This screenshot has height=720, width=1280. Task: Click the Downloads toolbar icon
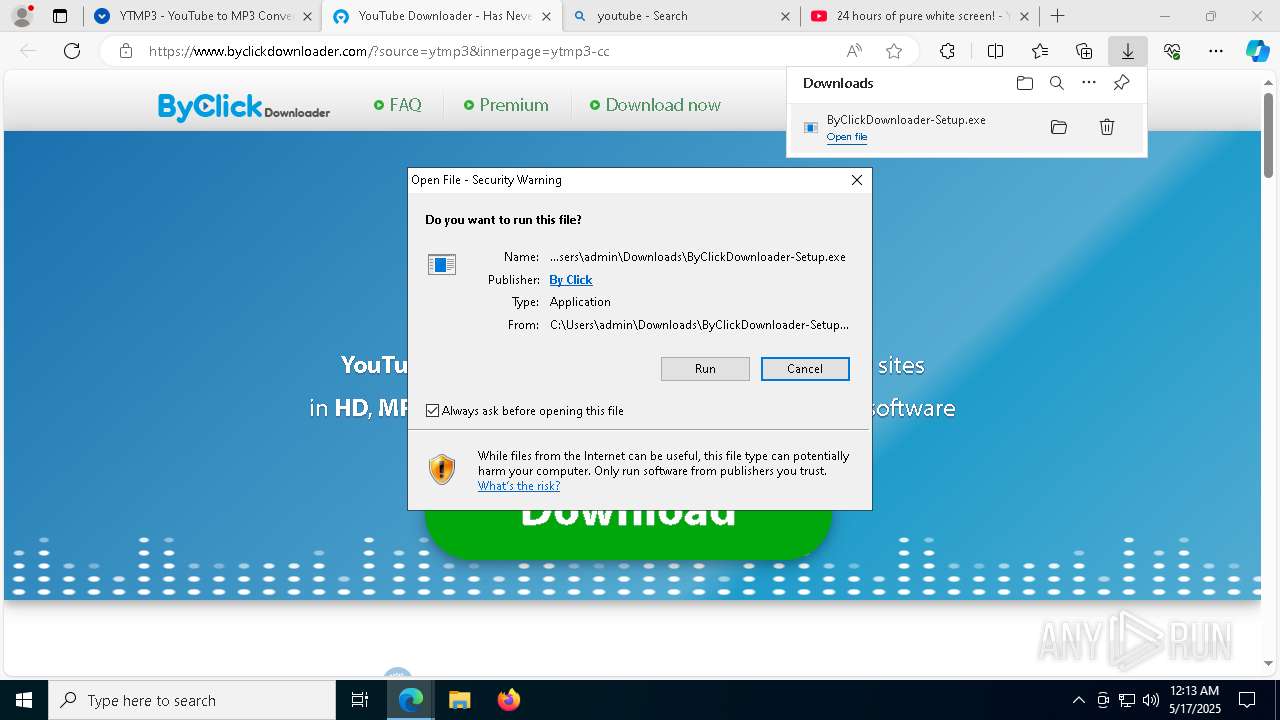(1127, 51)
